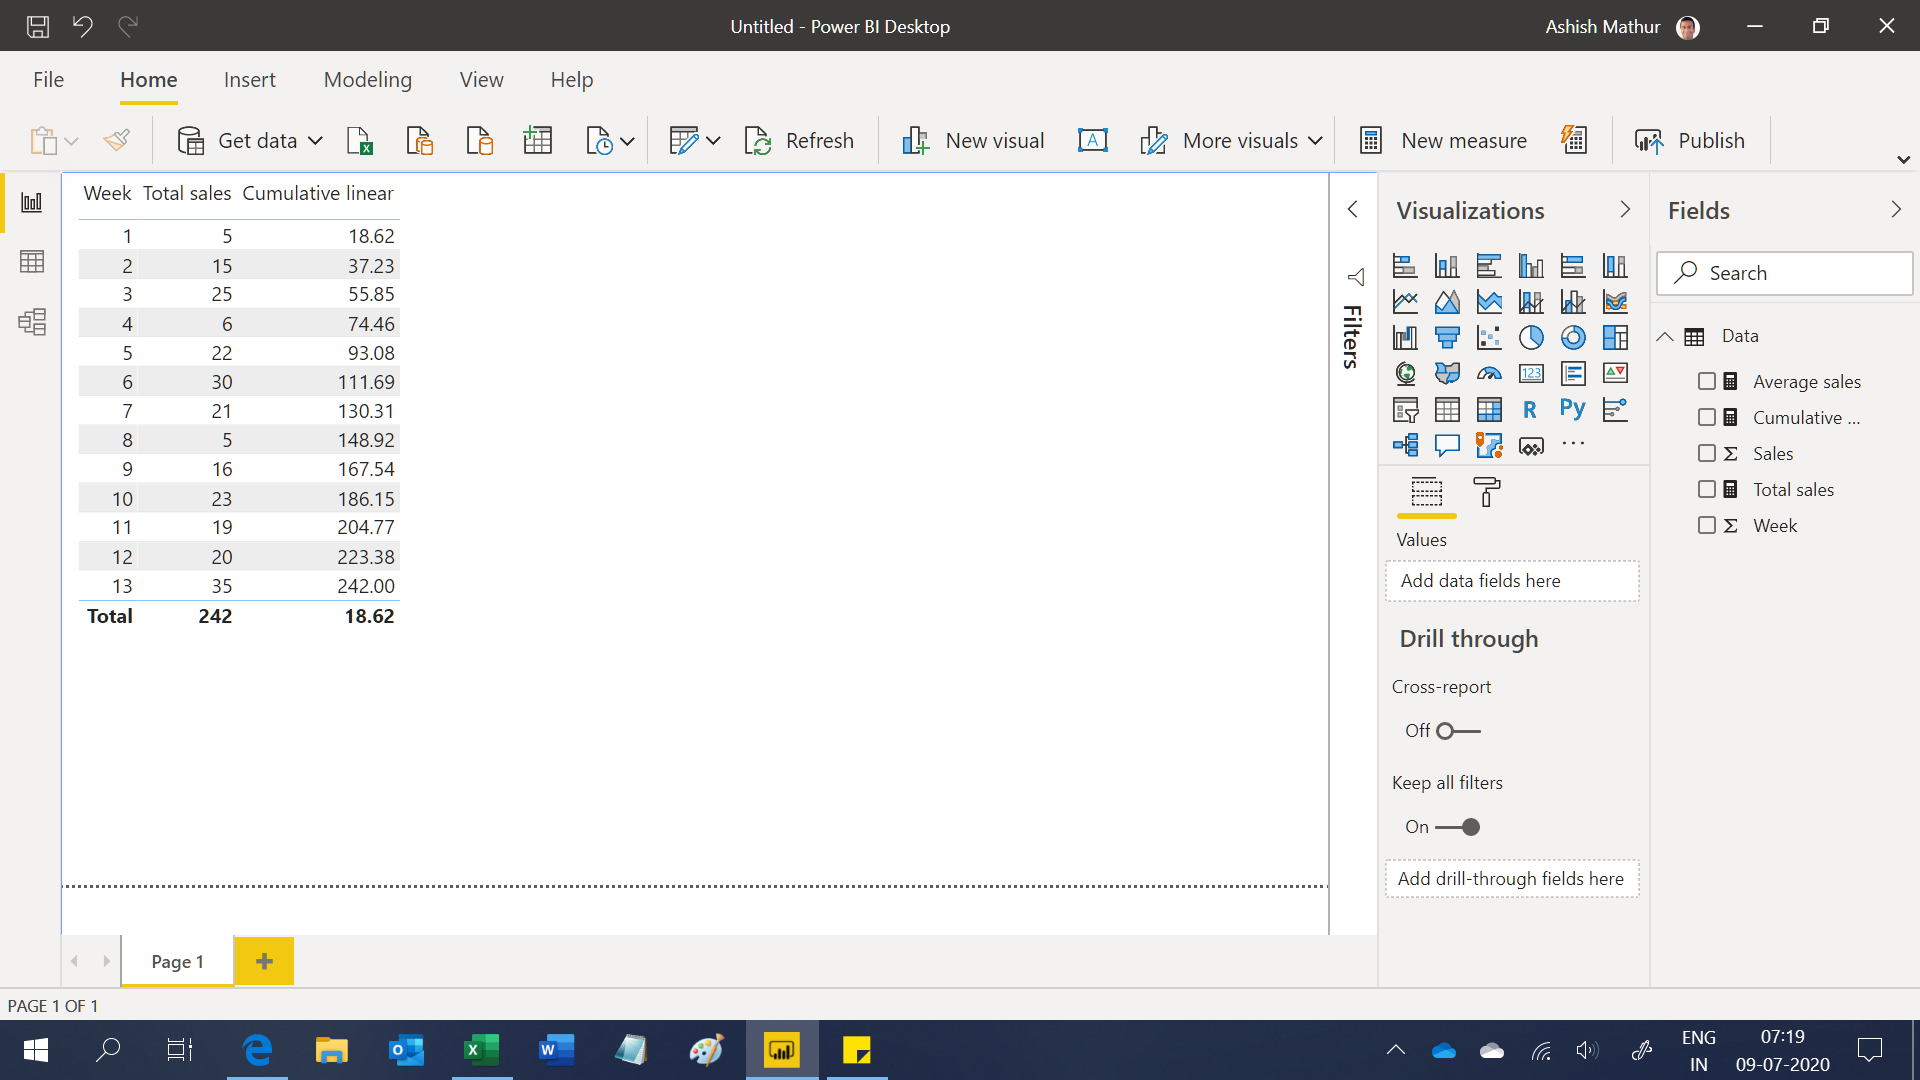The height and width of the screenshot is (1080, 1920).
Task: Check the Cumulative measure field
Action: 1707,417
